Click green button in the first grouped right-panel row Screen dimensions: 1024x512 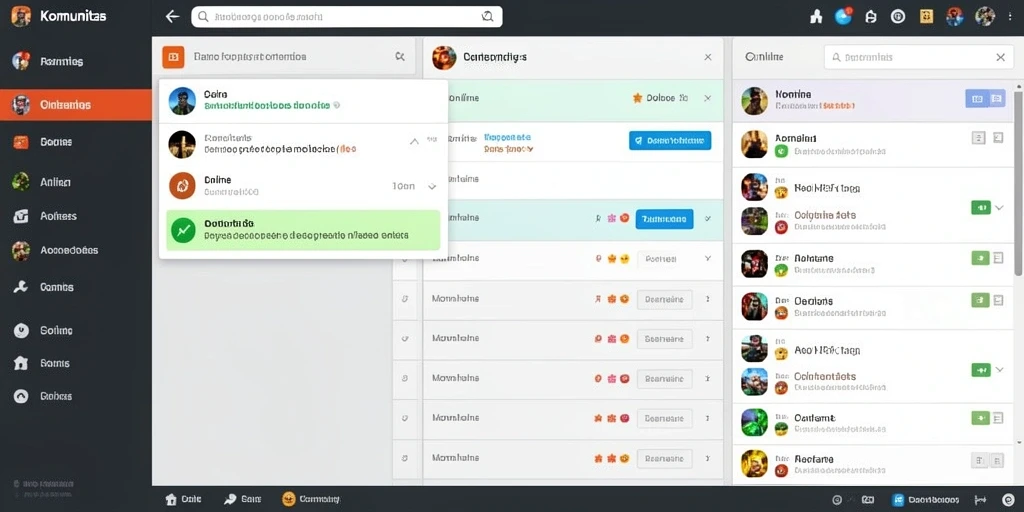pyautogui.click(x=981, y=208)
